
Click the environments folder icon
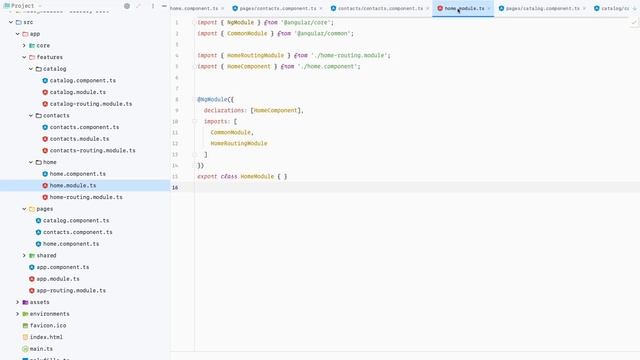pos(25,314)
